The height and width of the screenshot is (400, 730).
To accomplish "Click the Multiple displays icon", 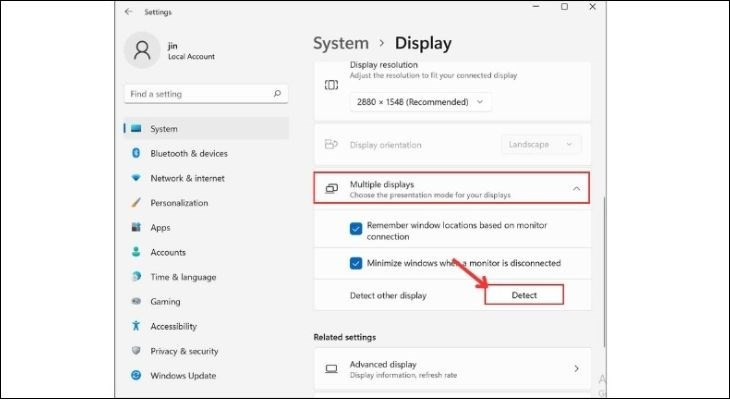I will coord(331,189).
